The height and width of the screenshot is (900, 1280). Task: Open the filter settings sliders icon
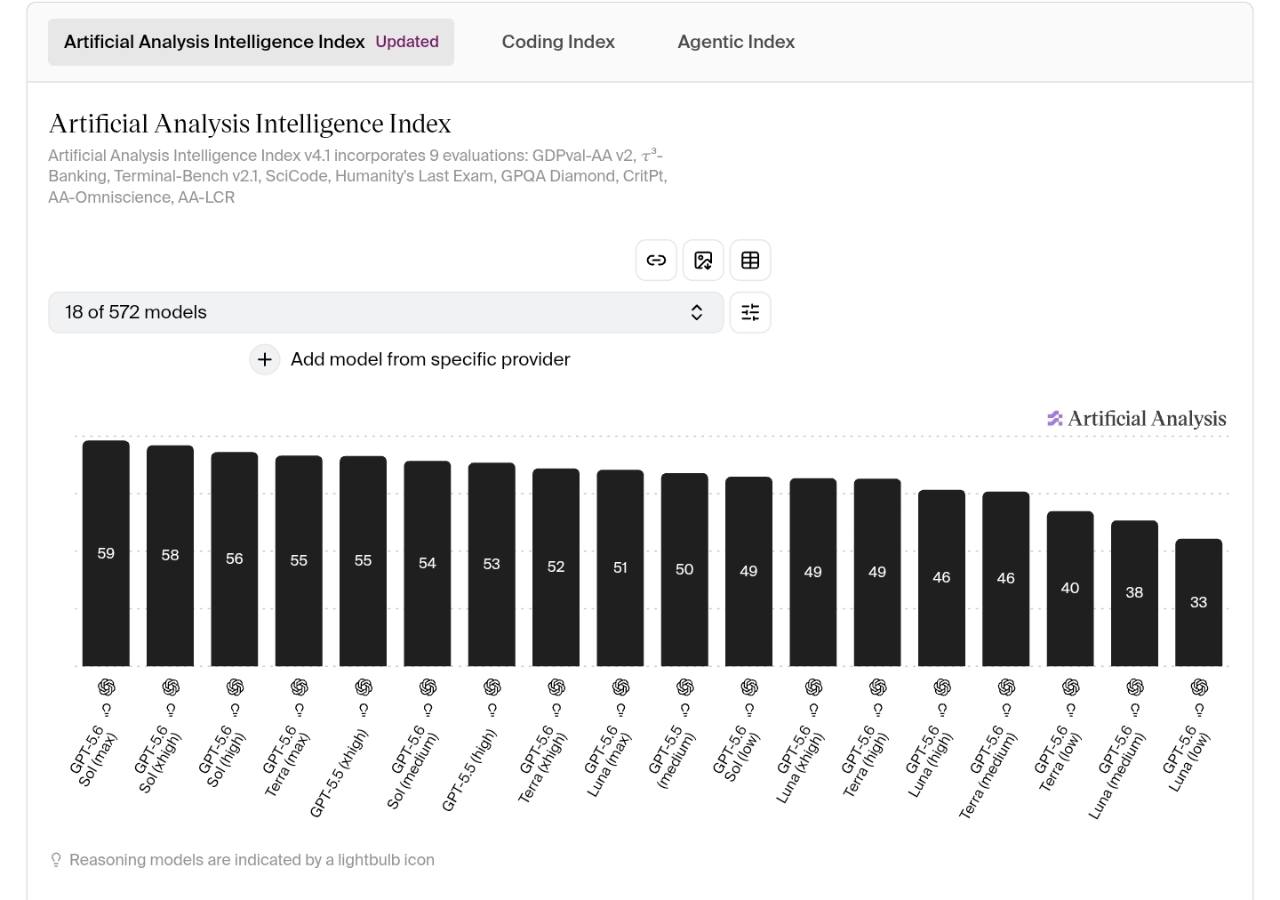tap(750, 312)
